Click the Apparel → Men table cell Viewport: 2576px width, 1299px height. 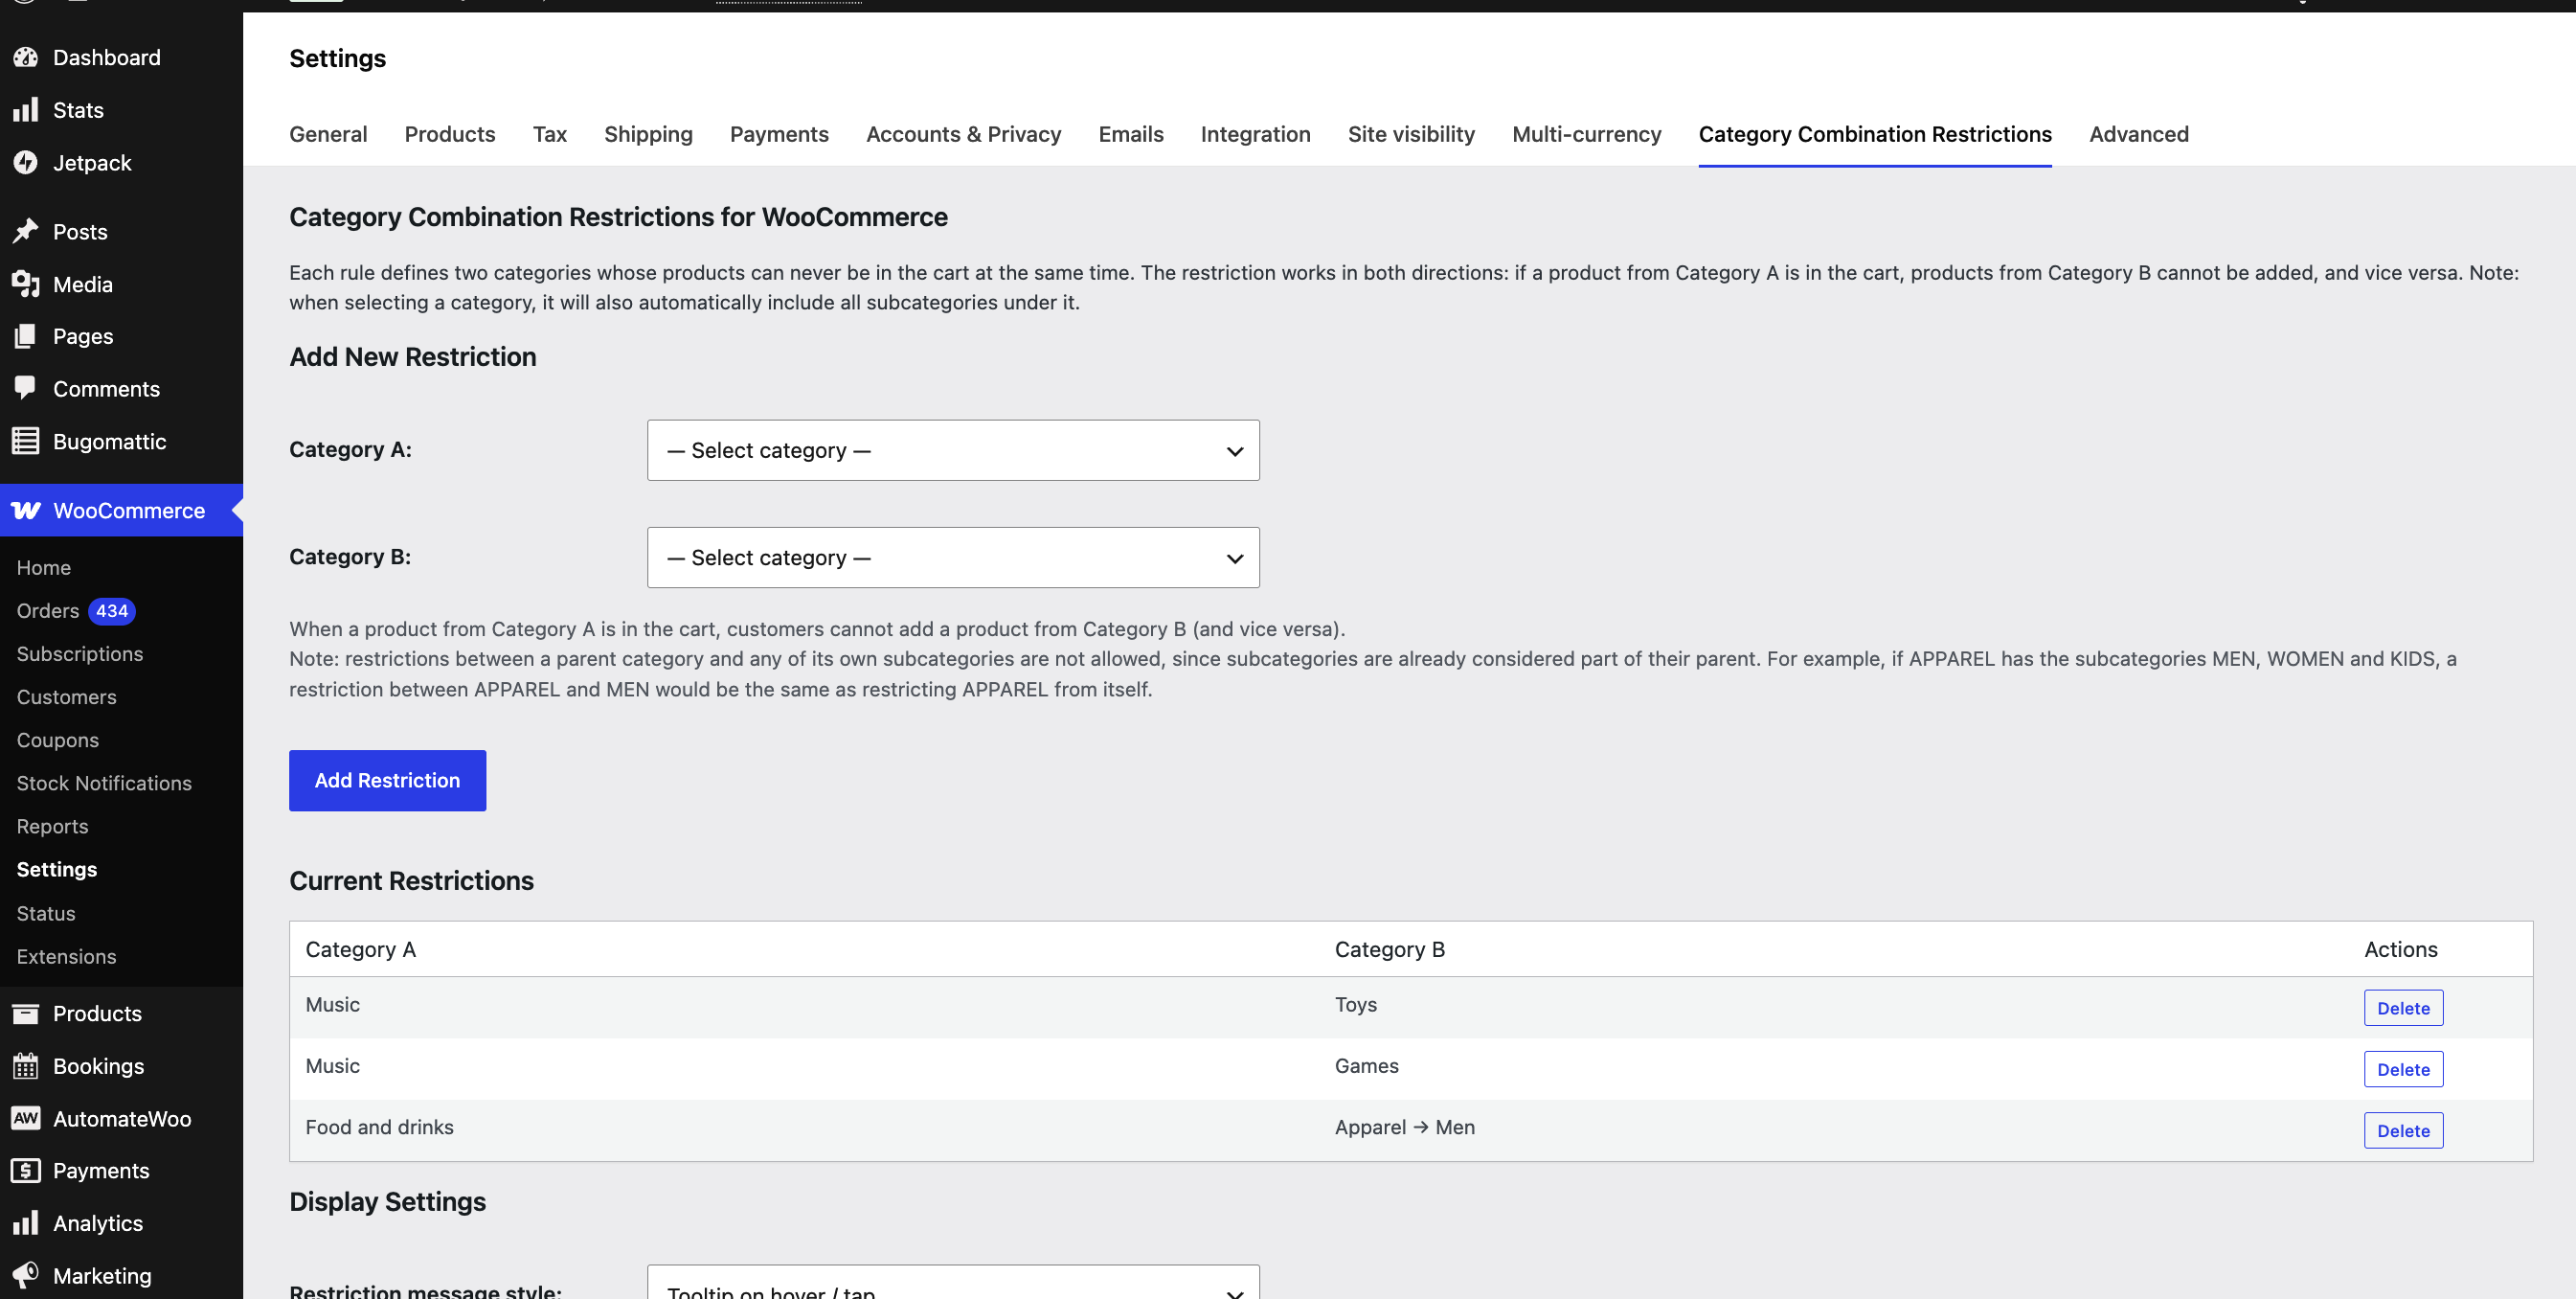[x=1405, y=1127]
